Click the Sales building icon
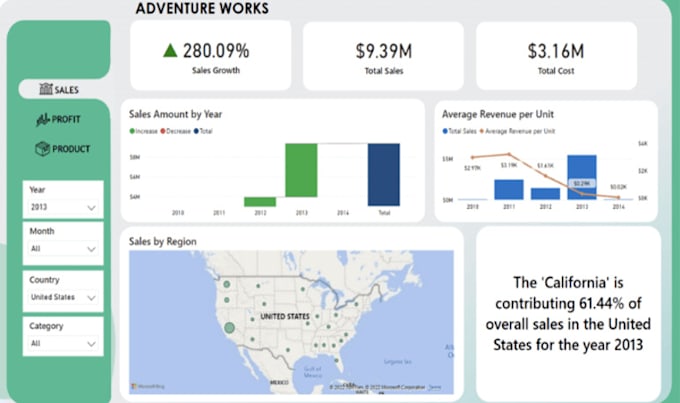 pos(46,89)
